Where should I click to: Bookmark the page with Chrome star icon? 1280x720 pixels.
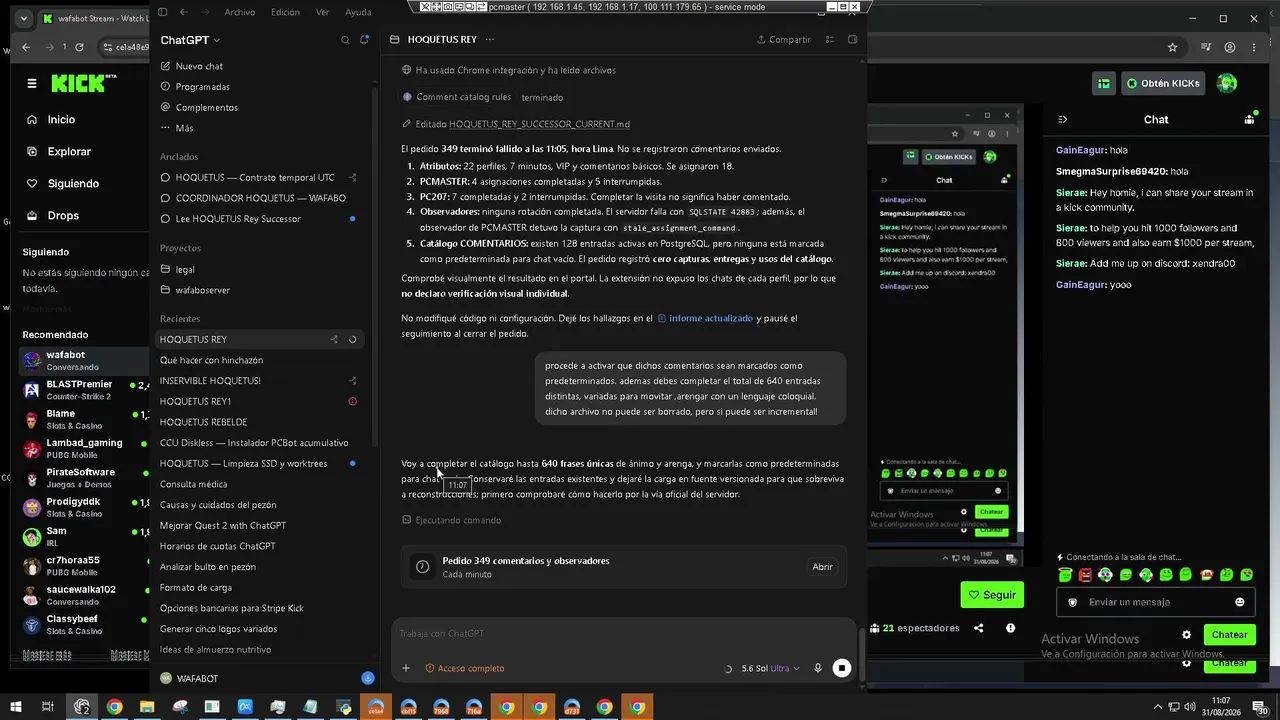[x=1174, y=47]
